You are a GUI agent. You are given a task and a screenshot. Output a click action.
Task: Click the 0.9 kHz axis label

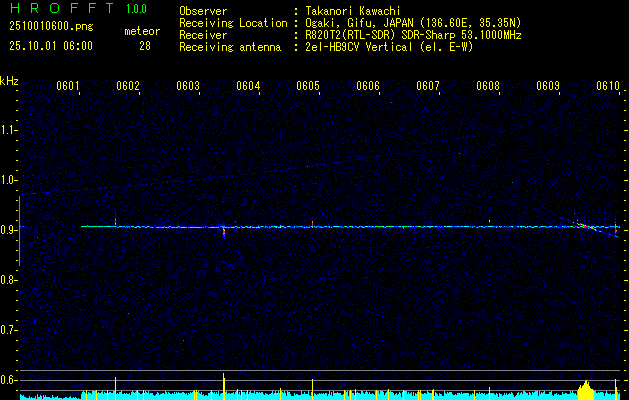click(8, 230)
